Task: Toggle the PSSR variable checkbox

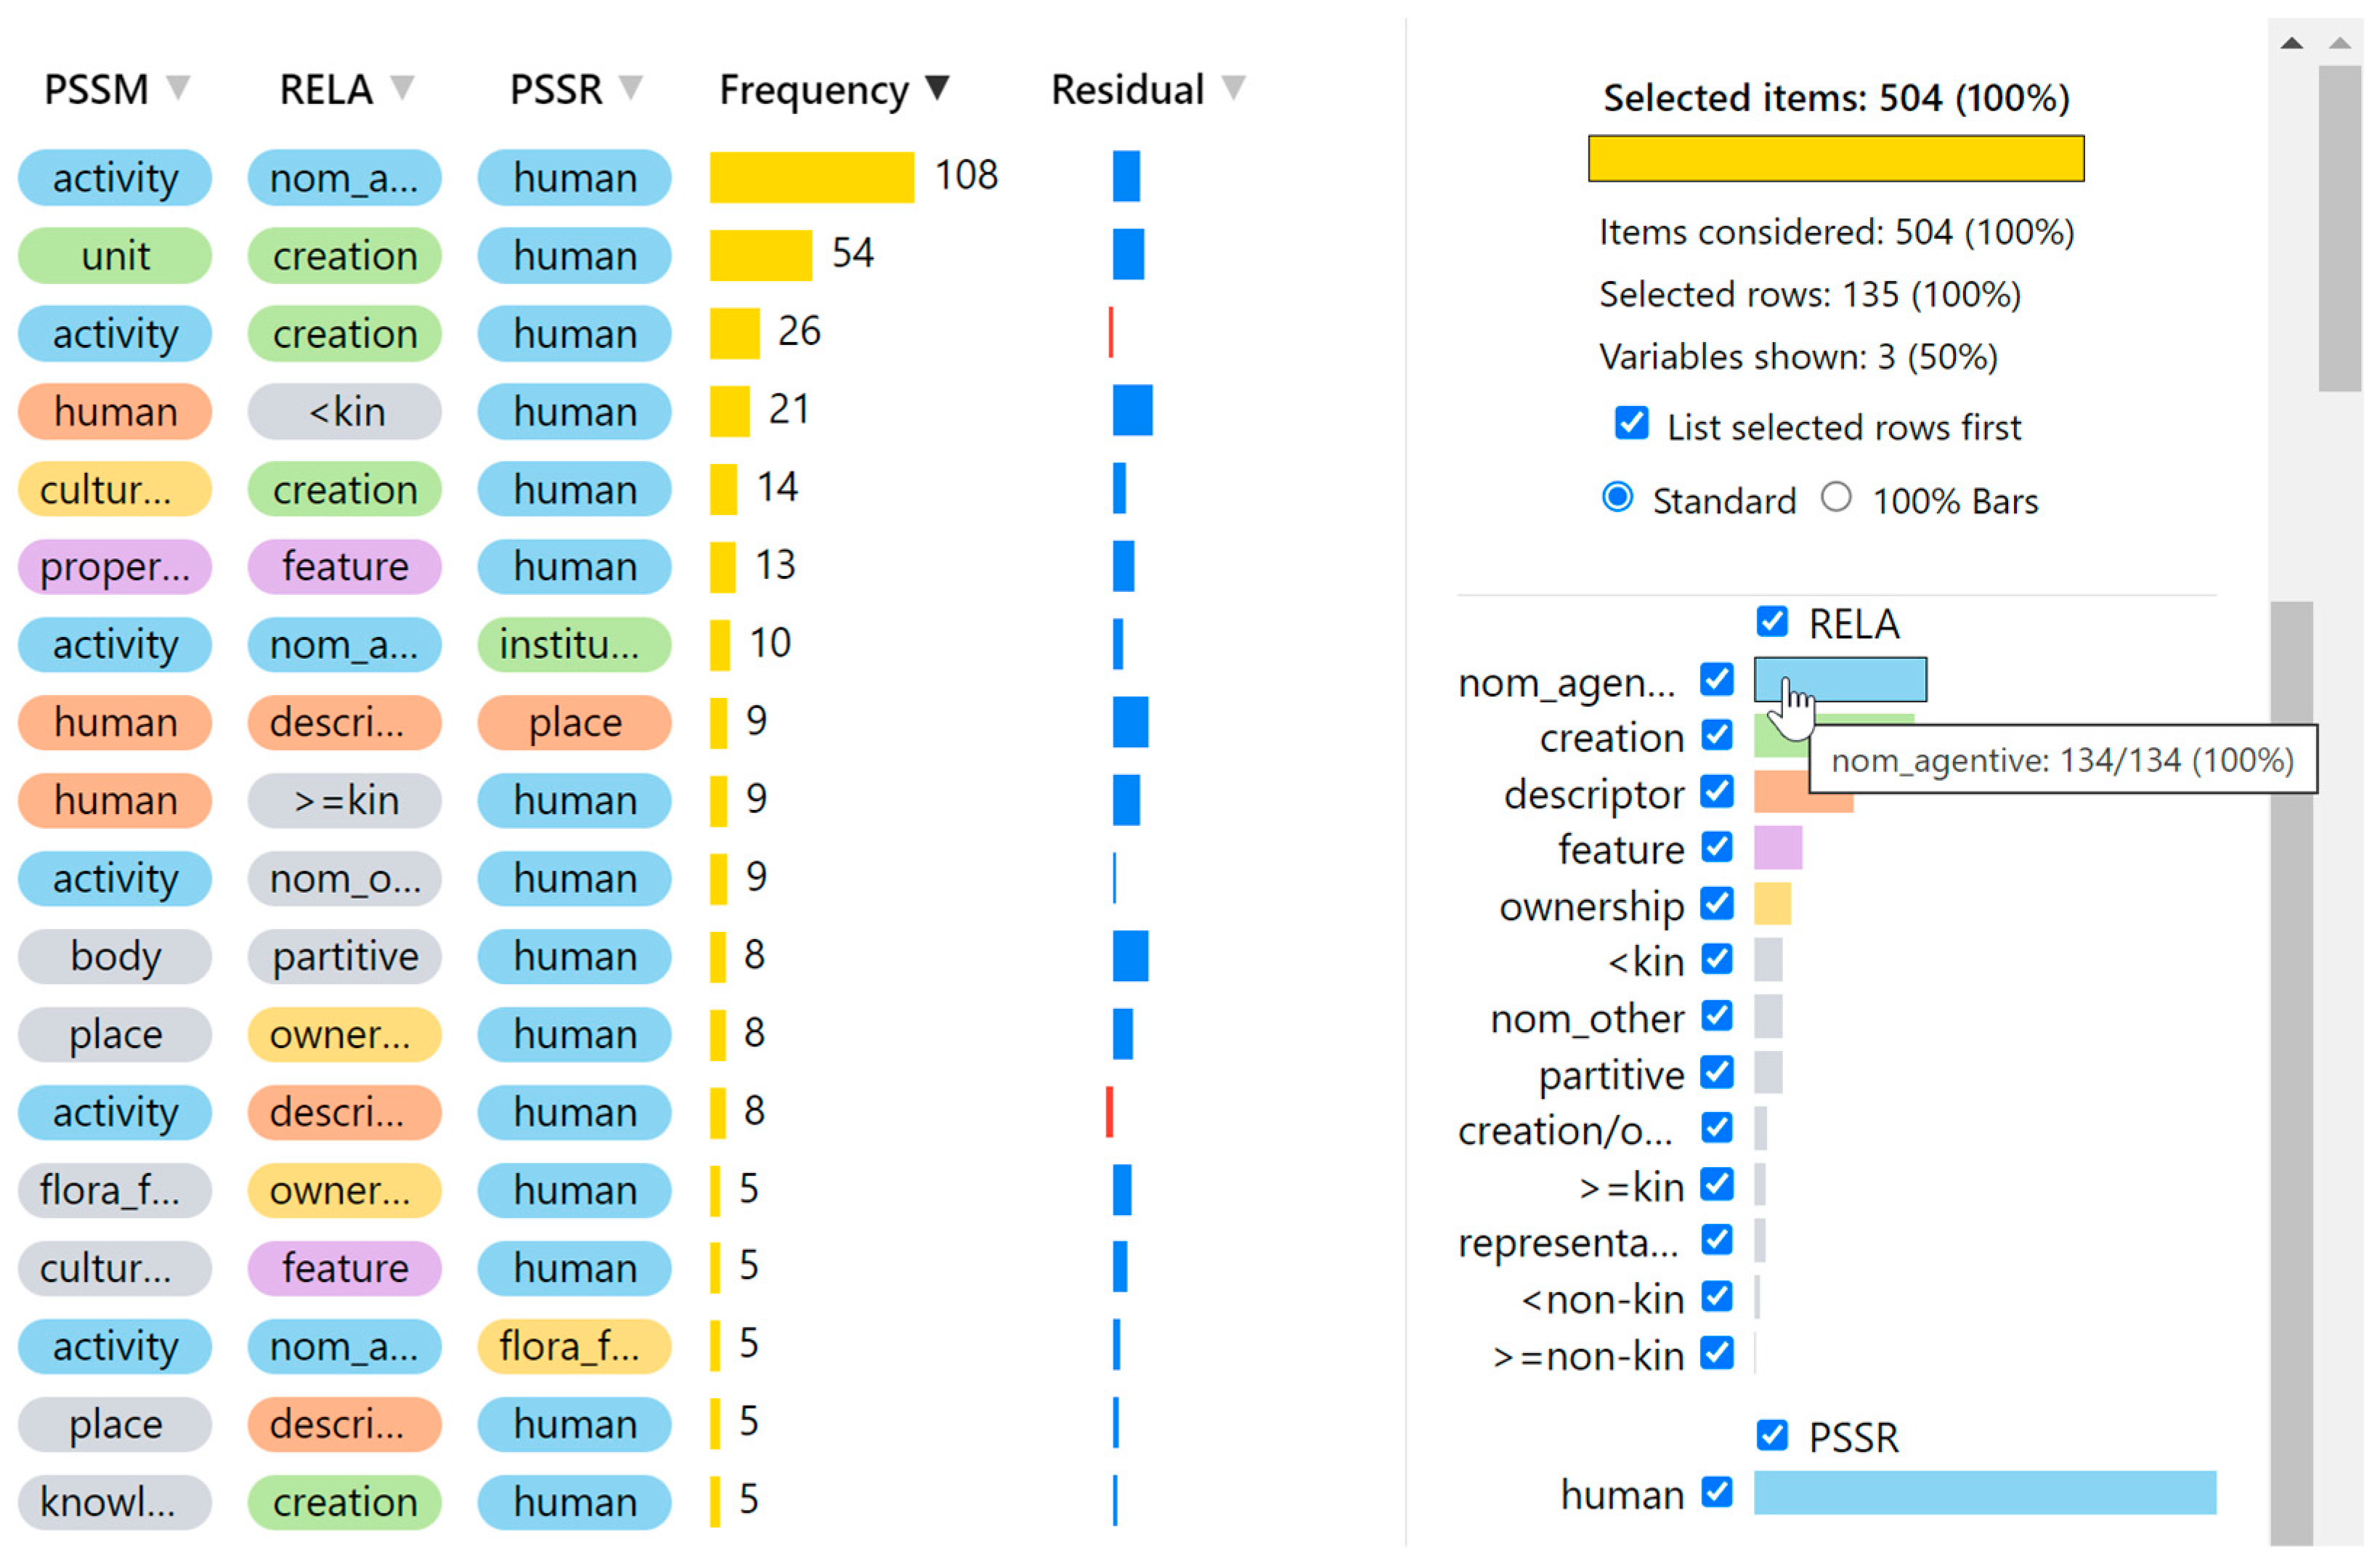Action: tap(1772, 1436)
